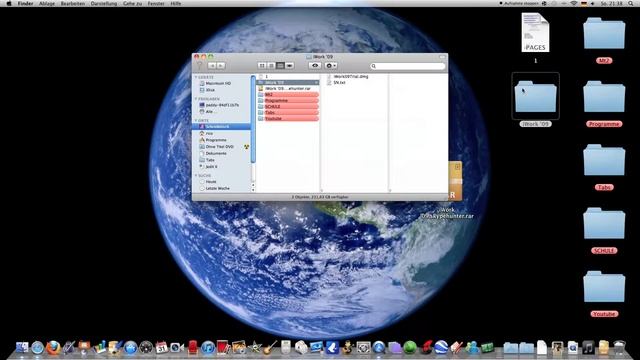Open the Fenster menu
Screen dimensions: 640x360
[156, 3]
